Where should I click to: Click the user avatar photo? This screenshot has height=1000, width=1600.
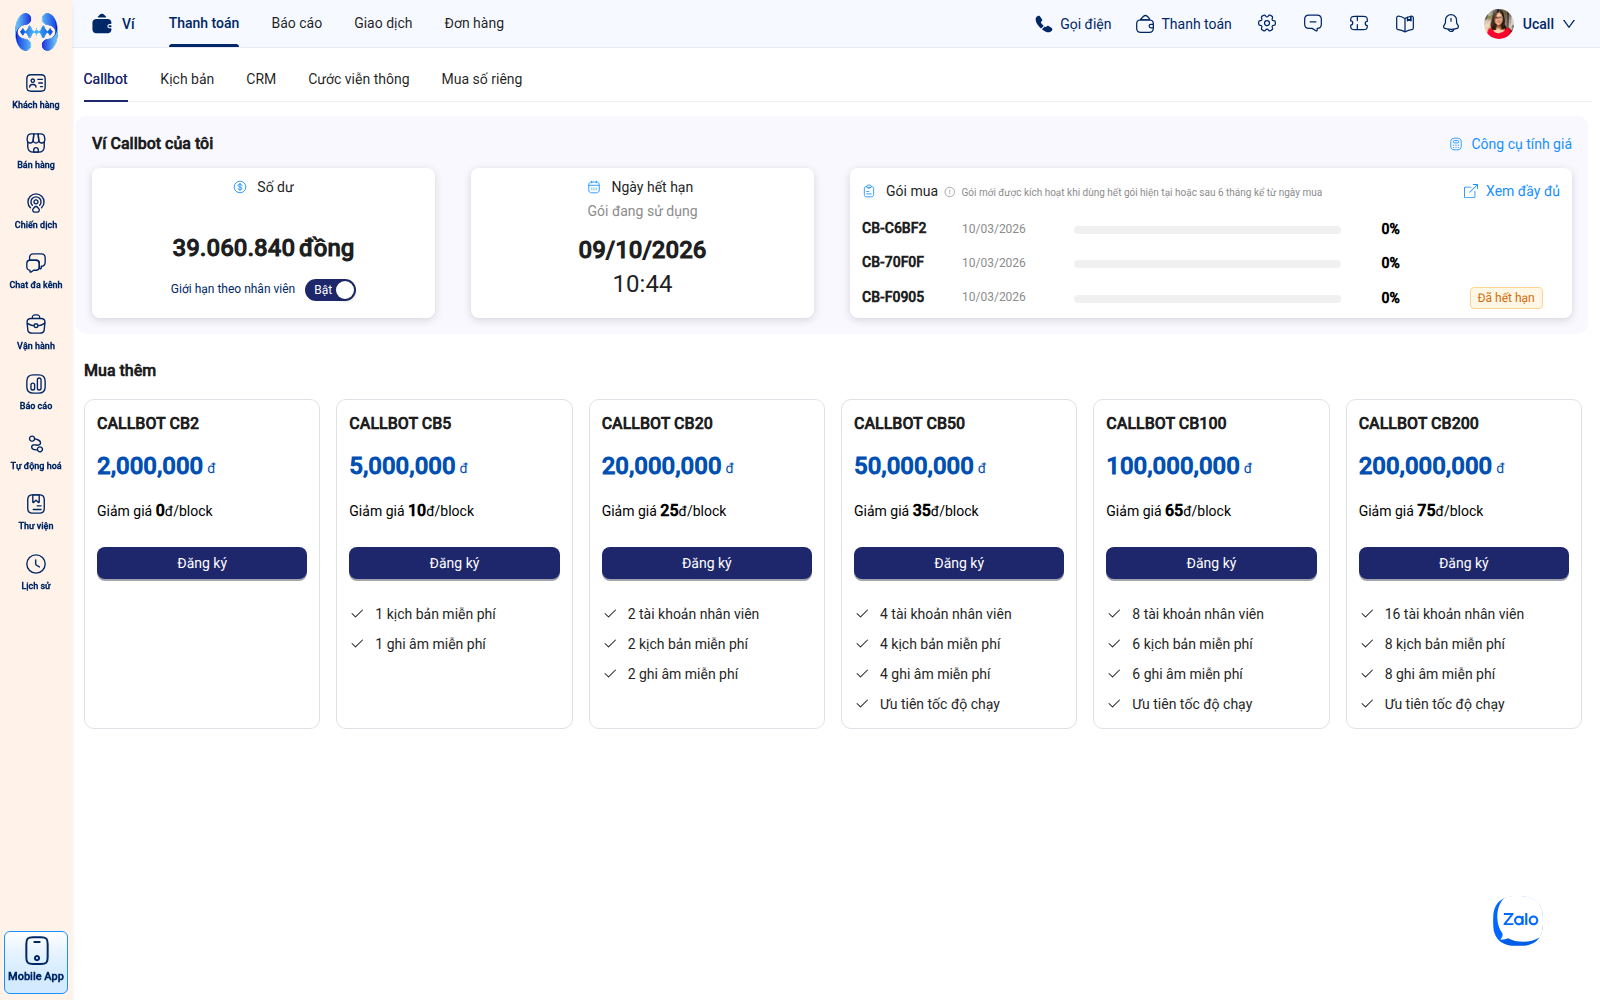1499,24
